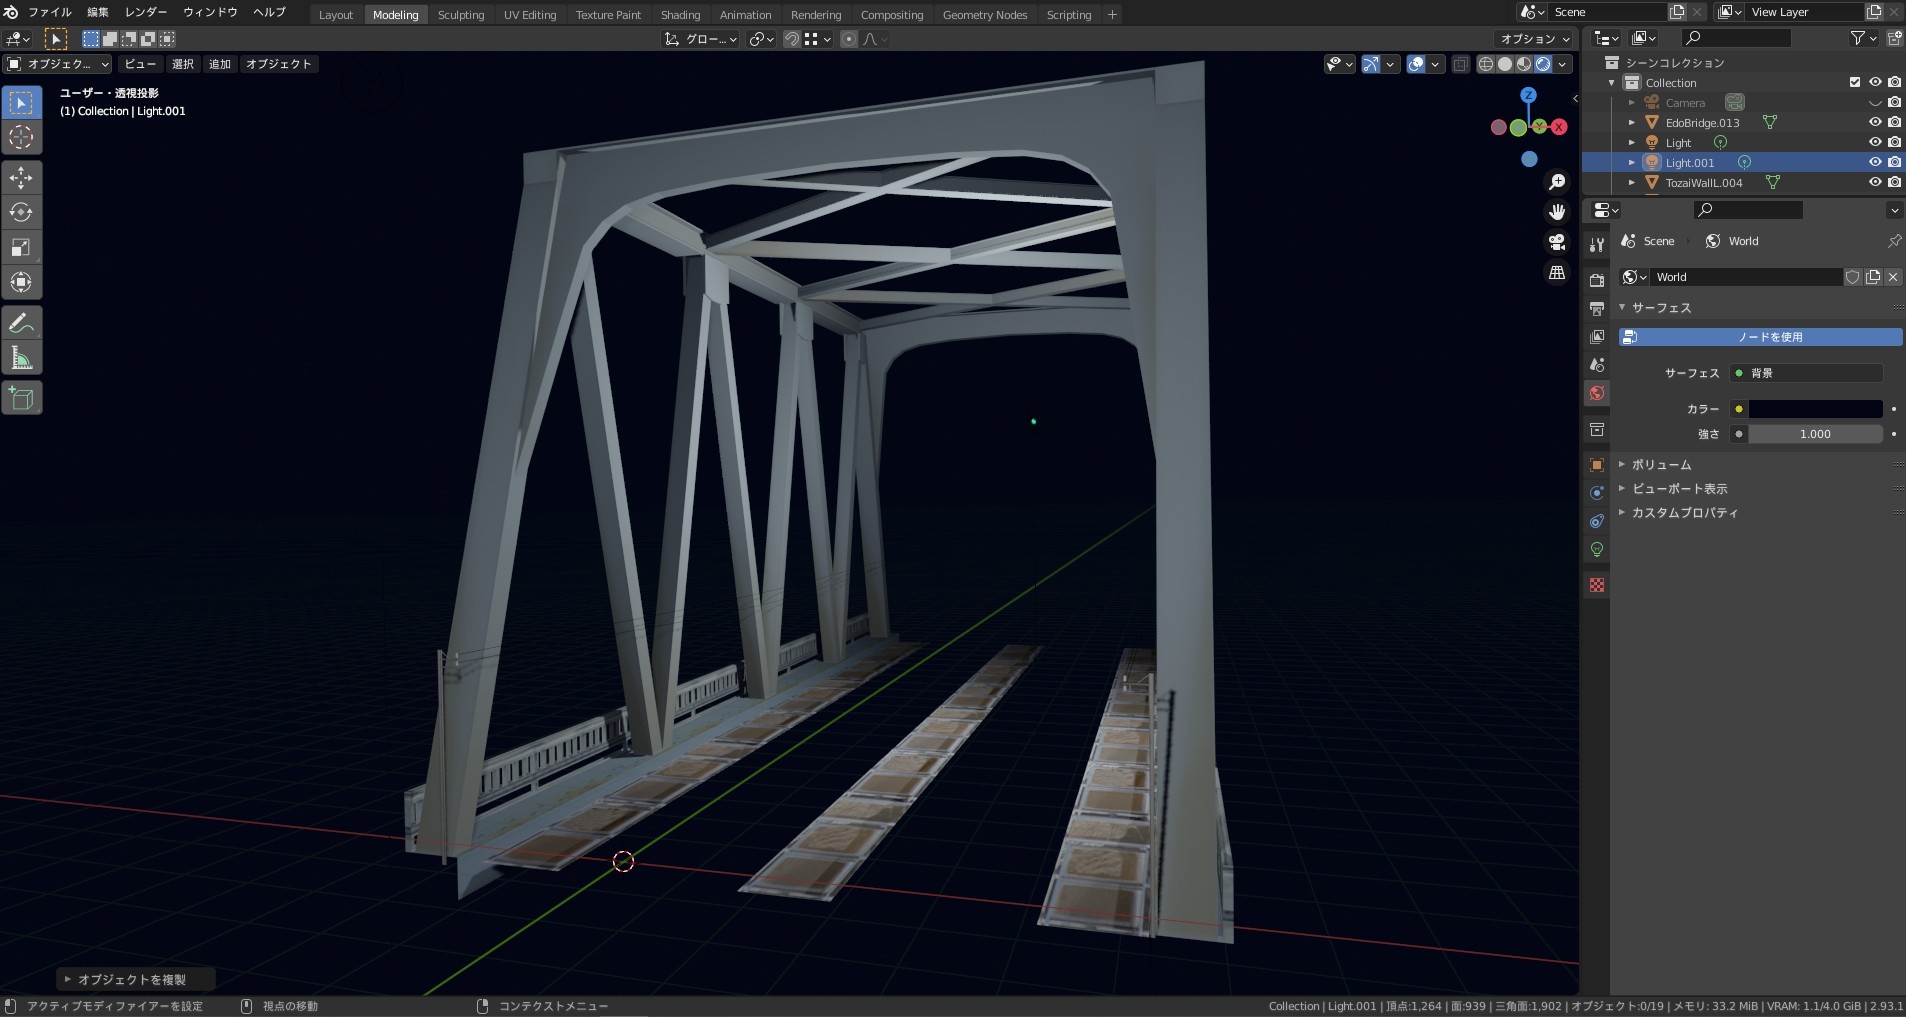Toggle visibility of TozaiWallL.004
Image resolution: width=1906 pixels, height=1017 pixels.
point(1875,182)
